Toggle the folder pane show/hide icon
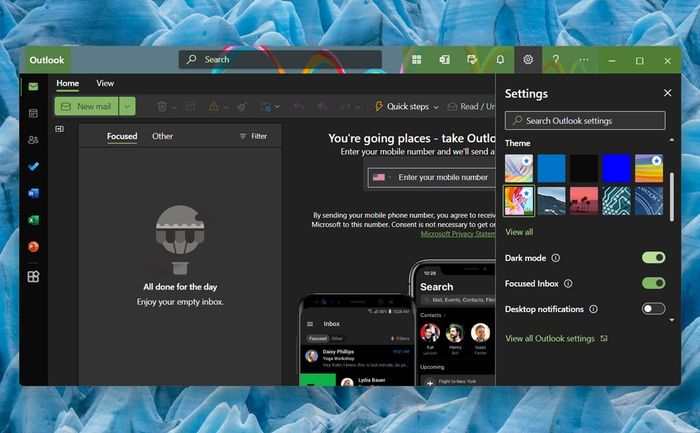This screenshot has height=433, width=700. click(59, 129)
